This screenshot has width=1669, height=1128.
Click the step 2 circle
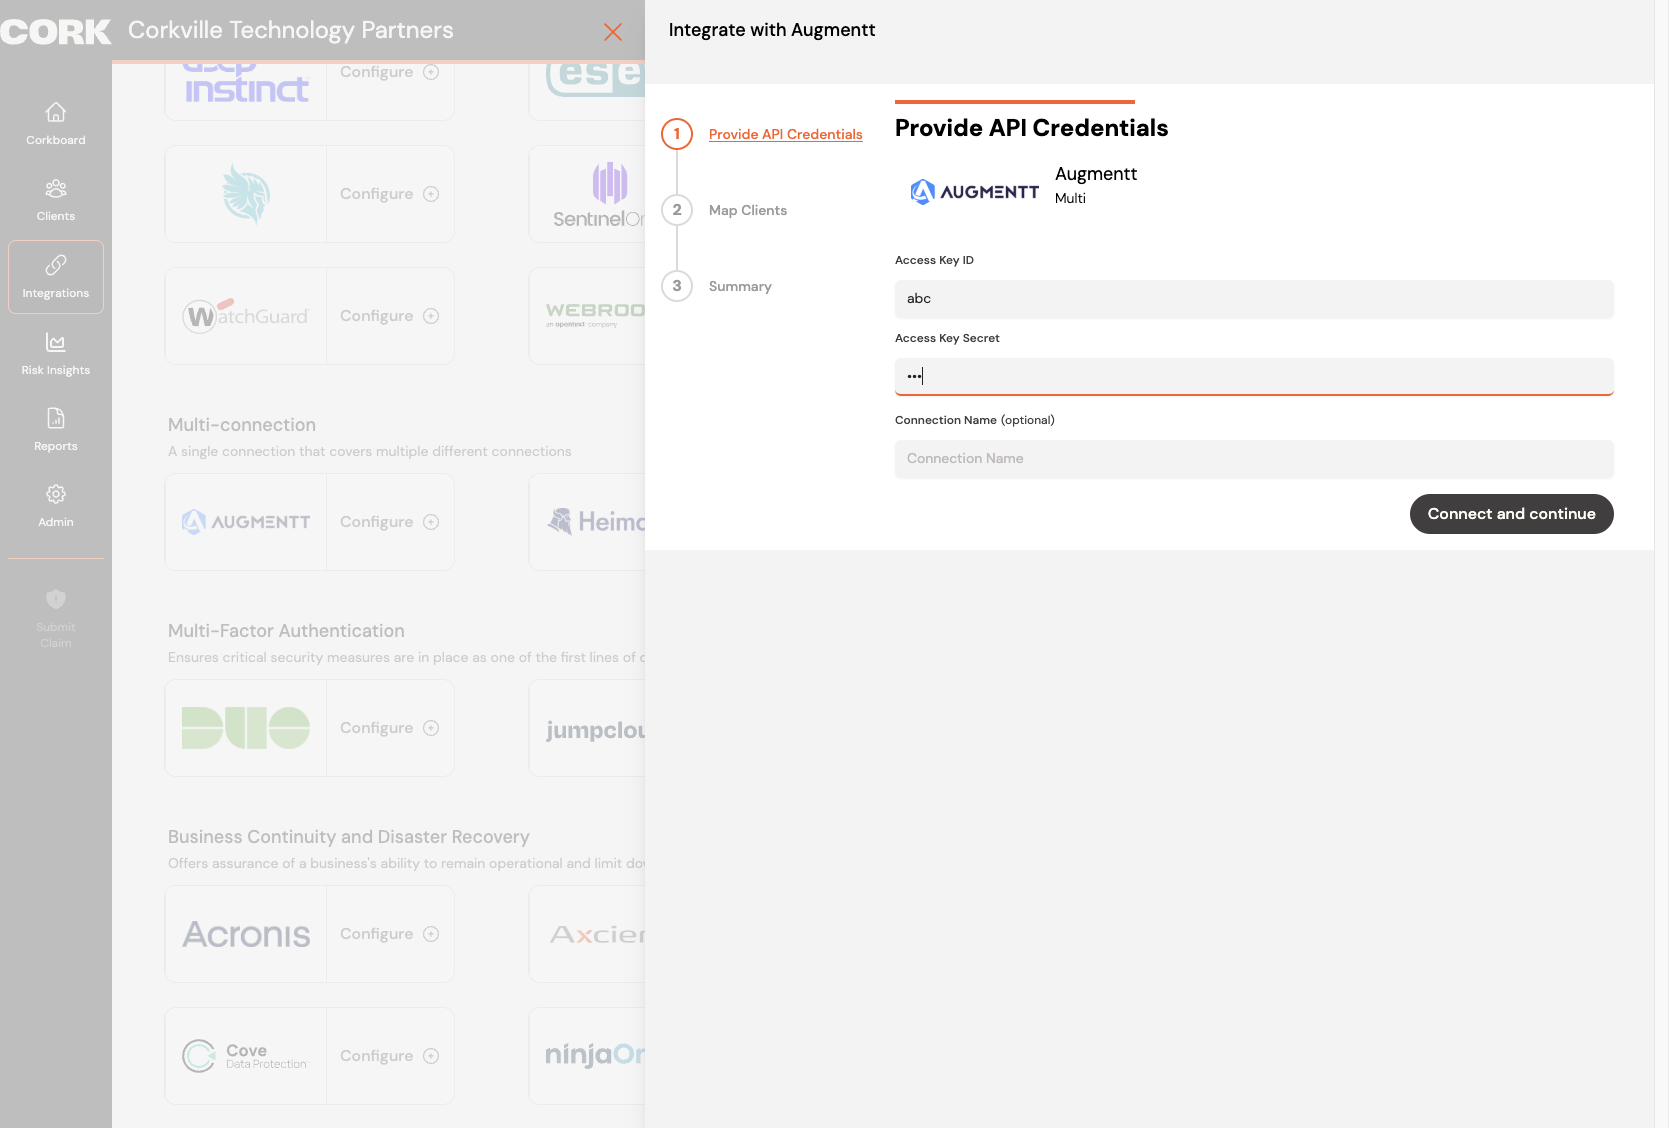(x=677, y=210)
